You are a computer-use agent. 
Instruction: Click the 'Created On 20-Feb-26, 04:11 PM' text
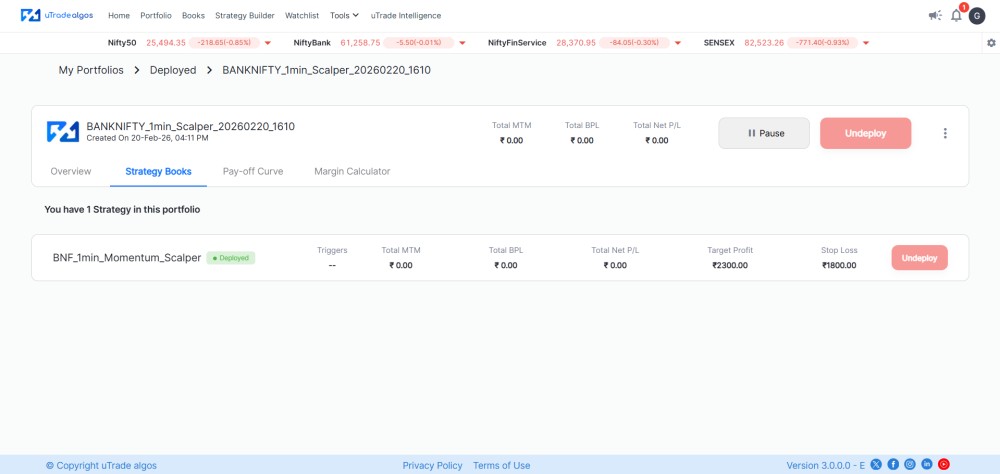pos(147,138)
